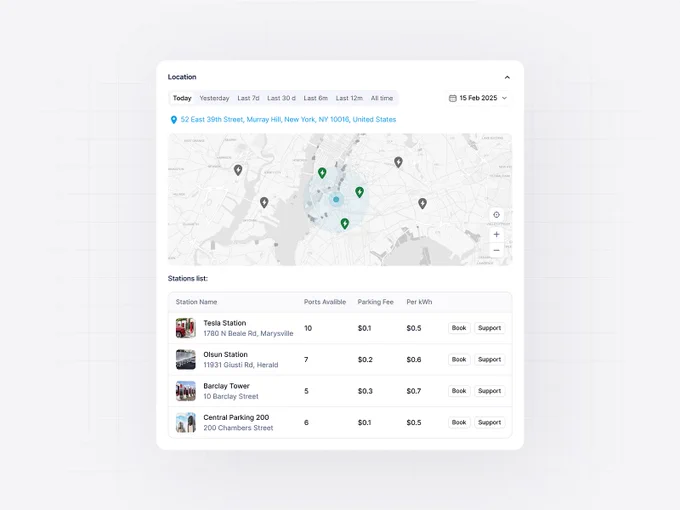This screenshot has width=680, height=510.
Task: Click the Stations list heading
Action: (x=188, y=278)
